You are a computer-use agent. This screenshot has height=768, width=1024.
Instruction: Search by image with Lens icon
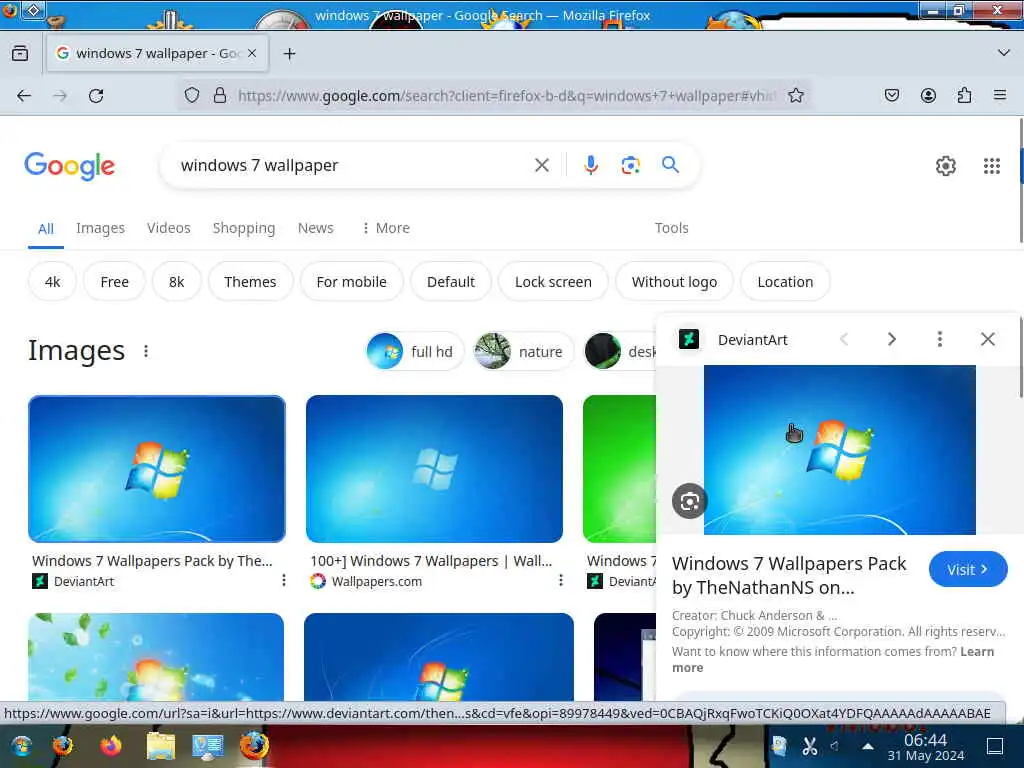630,165
